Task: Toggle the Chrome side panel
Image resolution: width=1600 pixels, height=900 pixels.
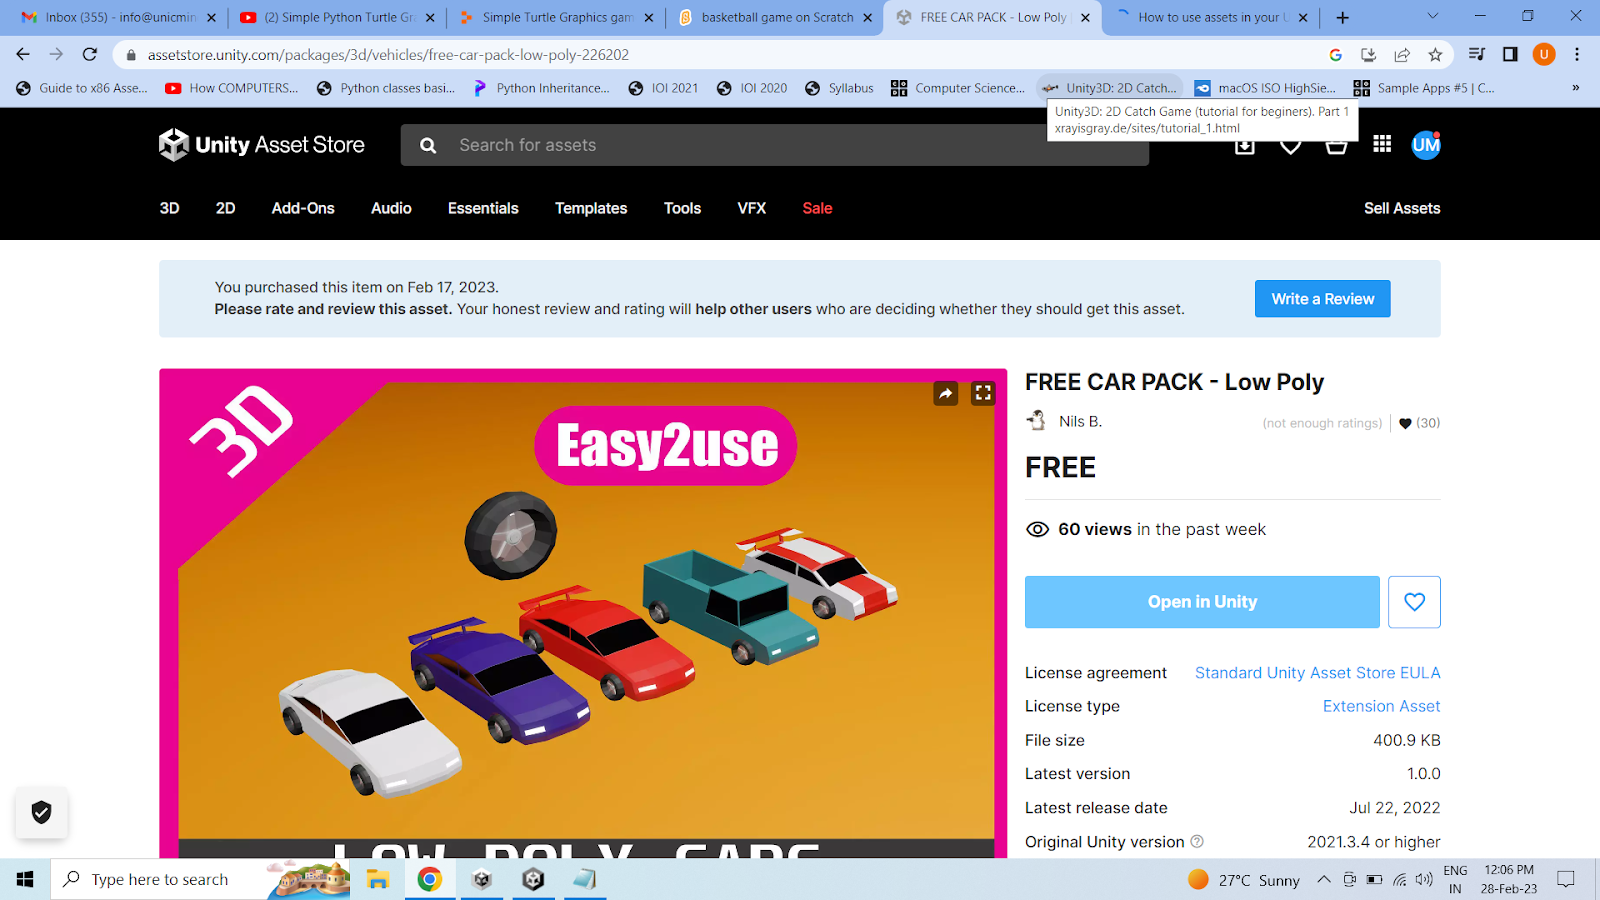Action: (1510, 55)
